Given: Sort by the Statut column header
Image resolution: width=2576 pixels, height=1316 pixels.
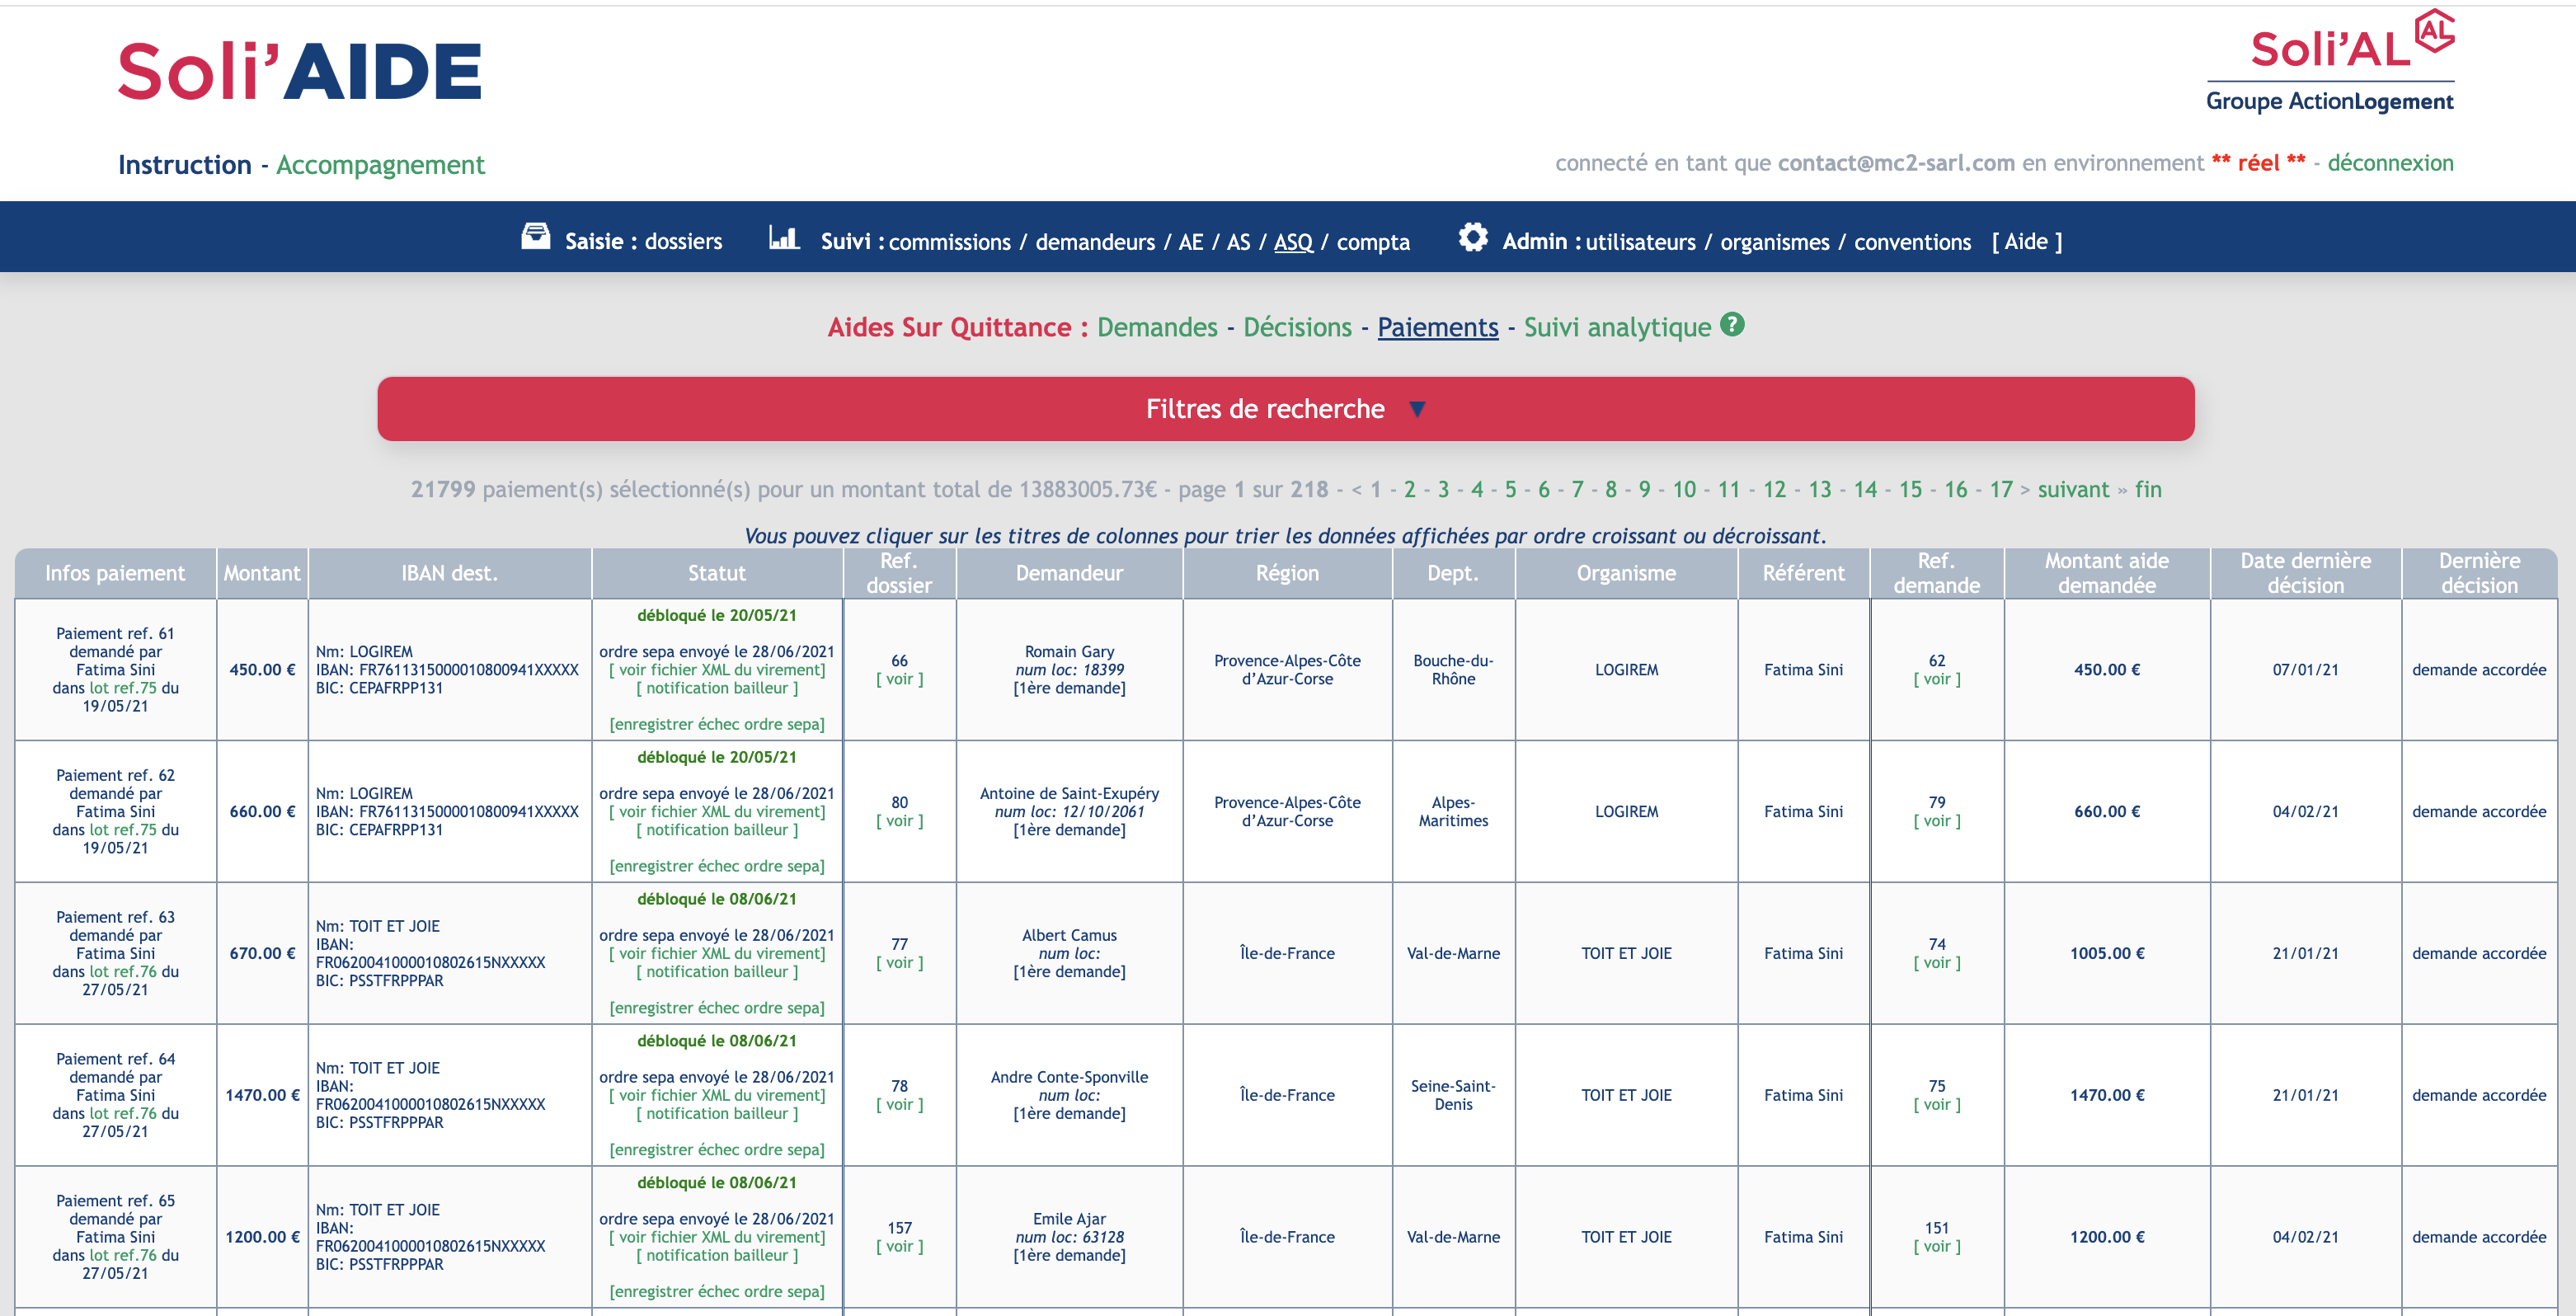Looking at the screenshot, I should 717,573.
